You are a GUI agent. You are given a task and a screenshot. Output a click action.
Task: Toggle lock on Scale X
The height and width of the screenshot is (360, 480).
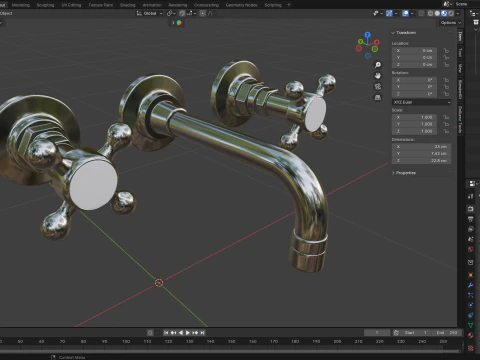446,117
